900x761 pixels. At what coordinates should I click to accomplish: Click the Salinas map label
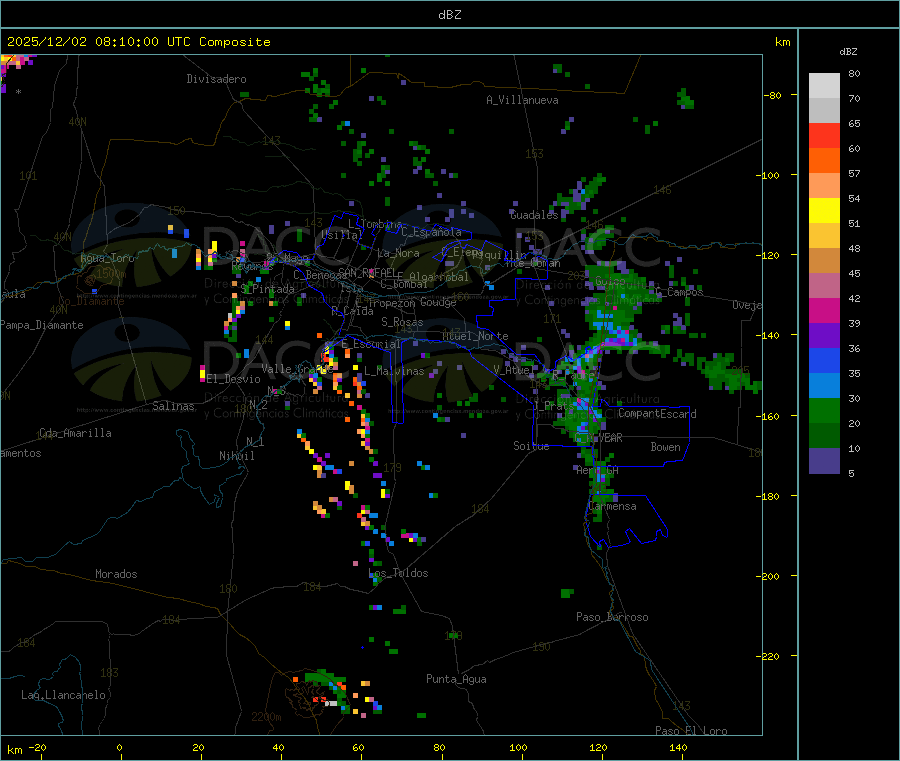[x=175, y=407]
